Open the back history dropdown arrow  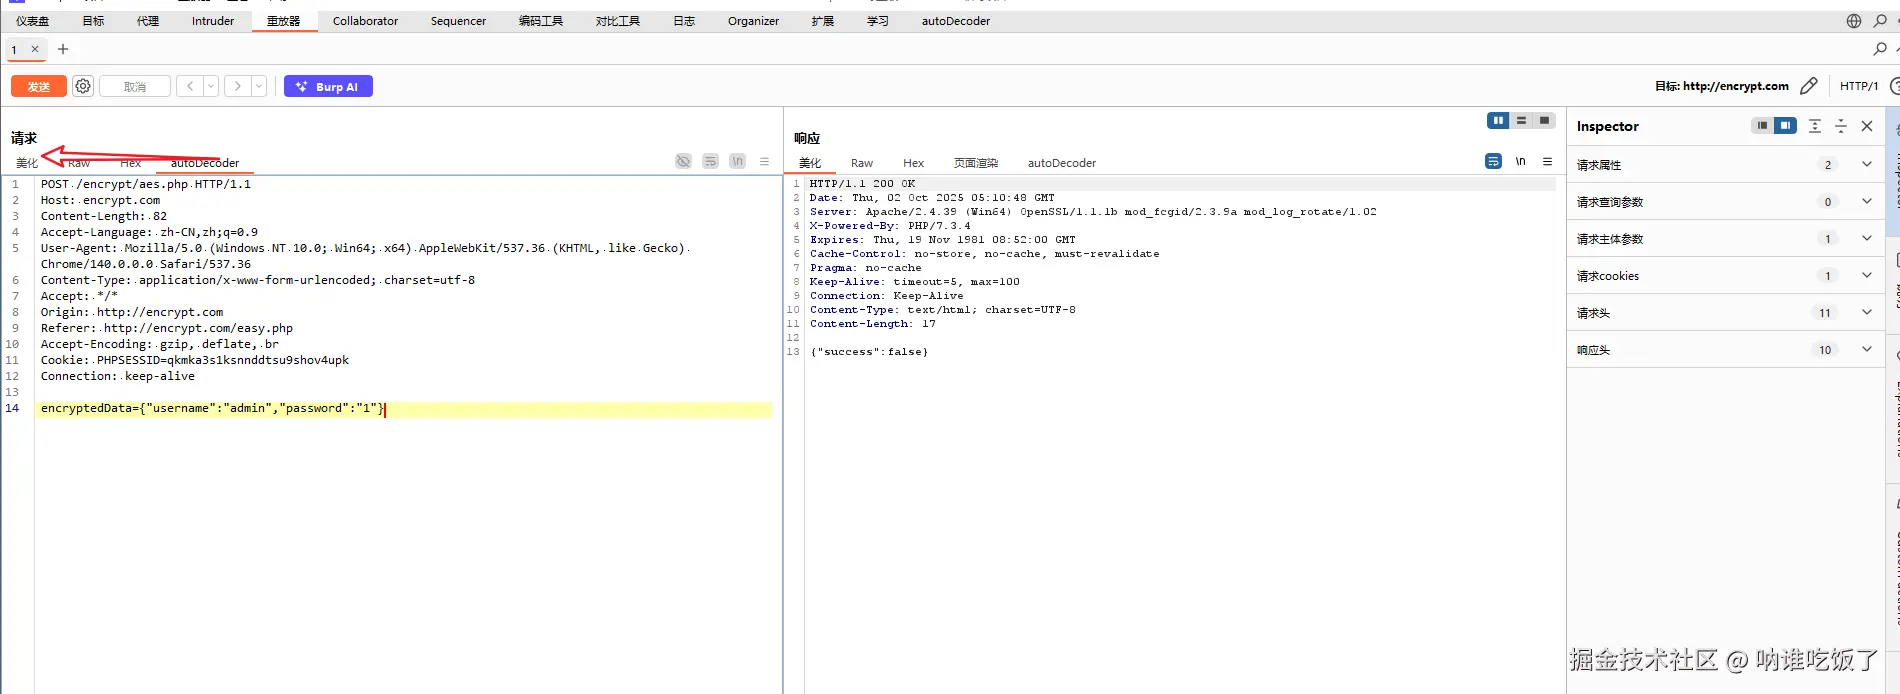pyautogui.click(x=211, y=86)
